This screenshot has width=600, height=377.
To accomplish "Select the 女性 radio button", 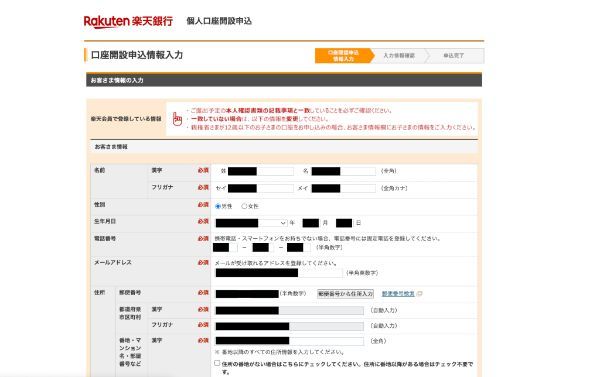I will (244, 206).
